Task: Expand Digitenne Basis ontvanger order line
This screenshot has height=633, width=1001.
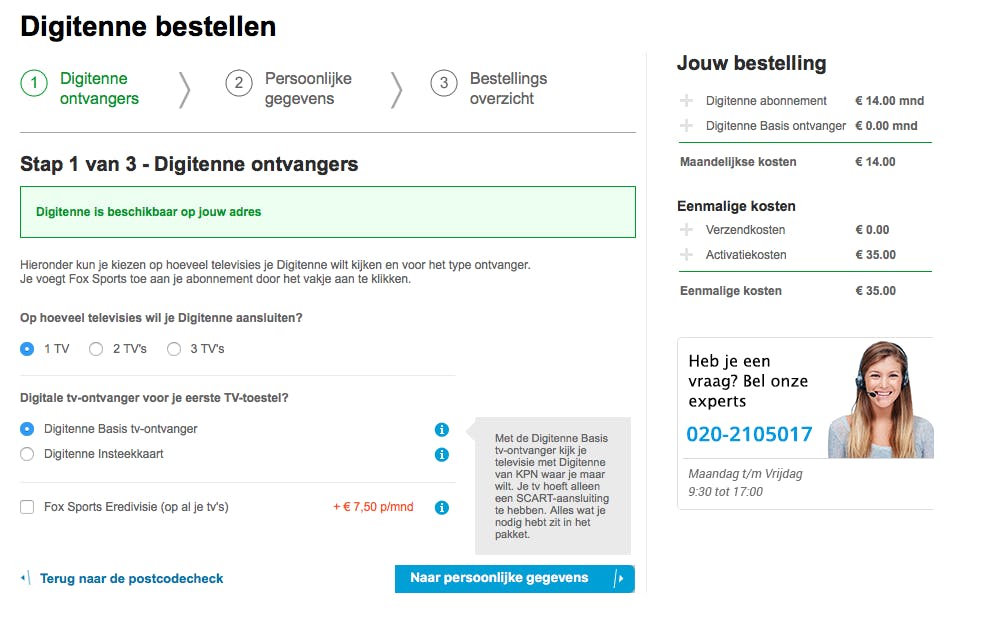Action: tap(686, 126)
